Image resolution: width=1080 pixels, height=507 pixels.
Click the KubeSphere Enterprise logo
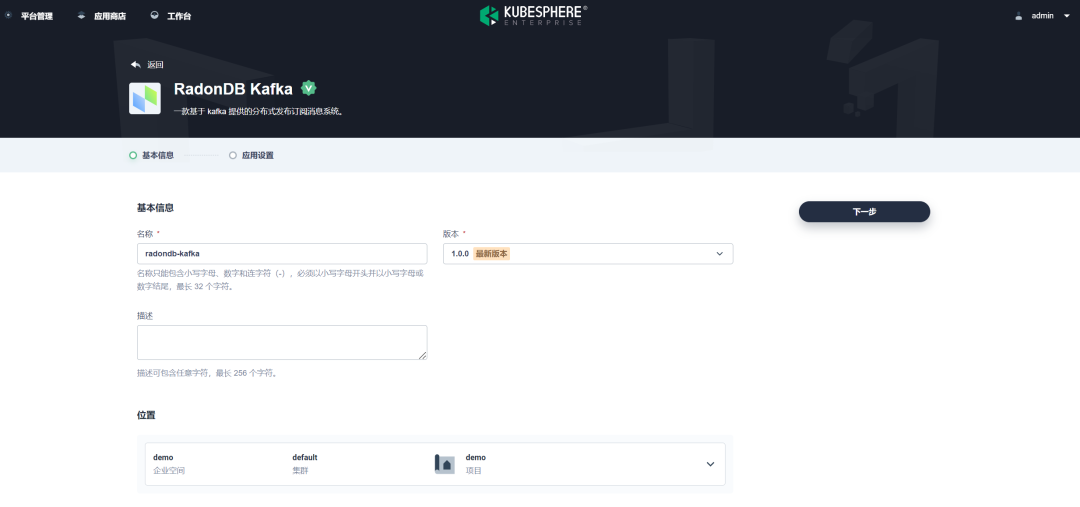(534, 15)
